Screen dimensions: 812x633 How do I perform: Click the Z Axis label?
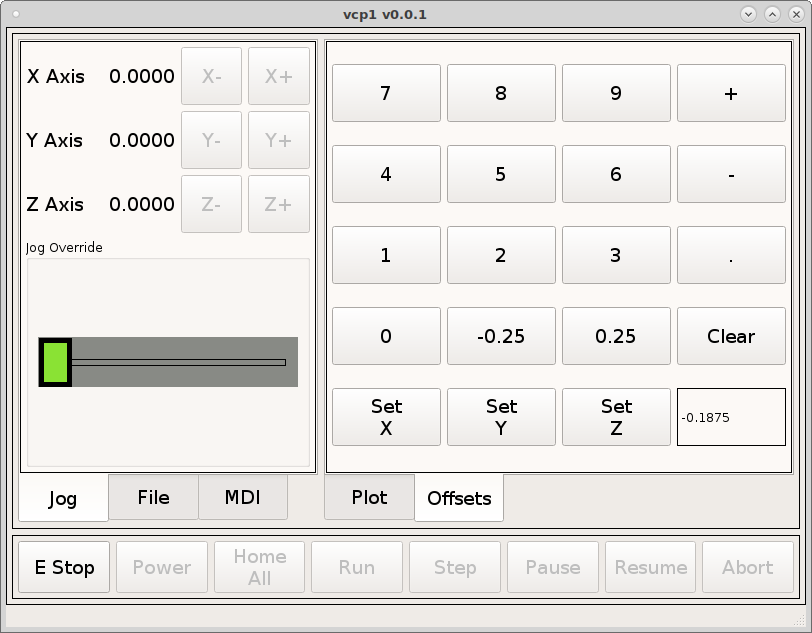[55, 204]
